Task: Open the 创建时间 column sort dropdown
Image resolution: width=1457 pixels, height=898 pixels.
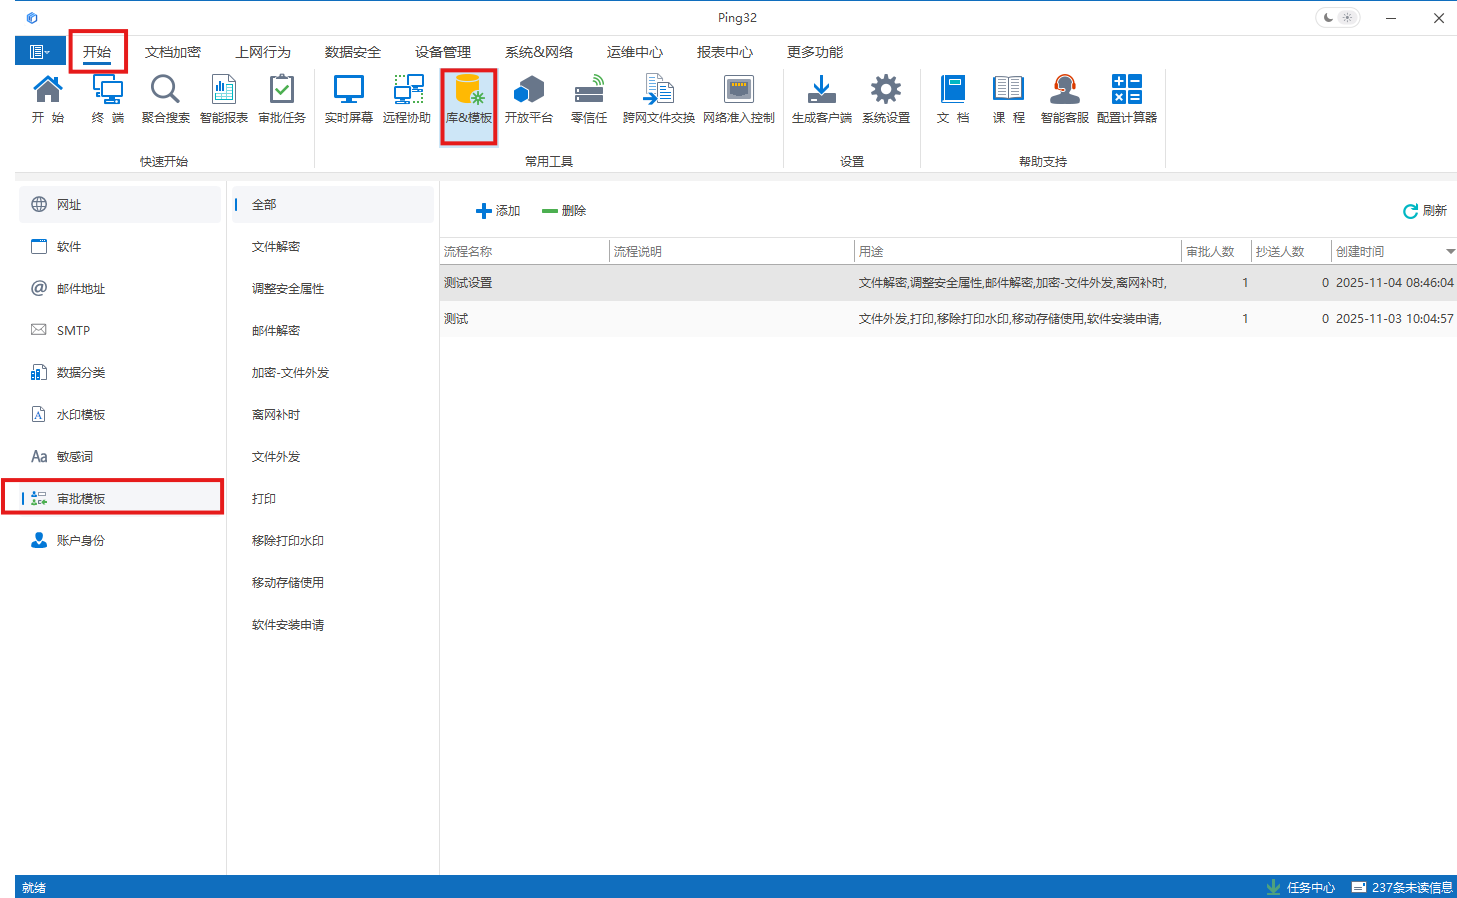Action: (1449, 251)
